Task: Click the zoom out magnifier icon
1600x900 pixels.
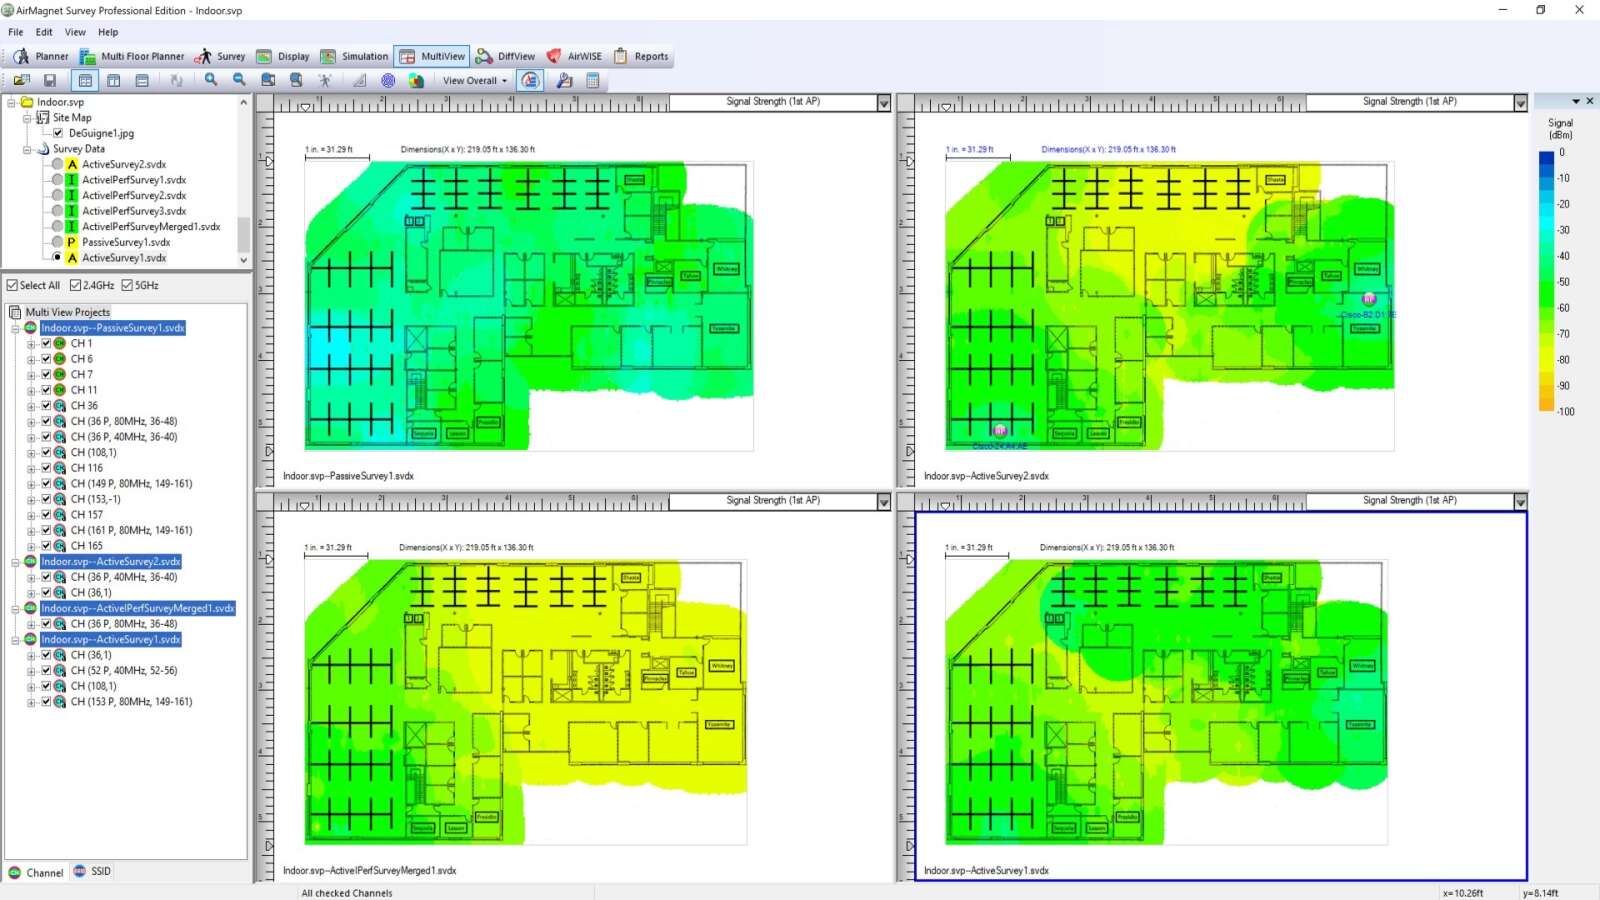Action: (239, 80)
